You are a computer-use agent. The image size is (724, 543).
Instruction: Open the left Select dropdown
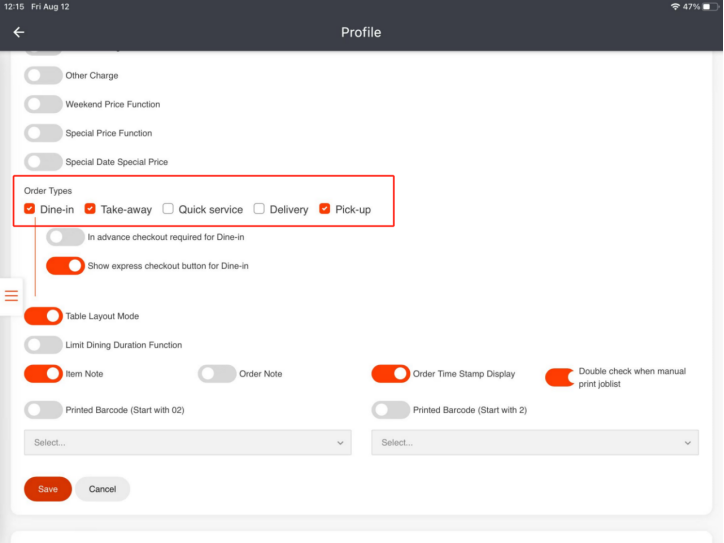click(187, 442)
